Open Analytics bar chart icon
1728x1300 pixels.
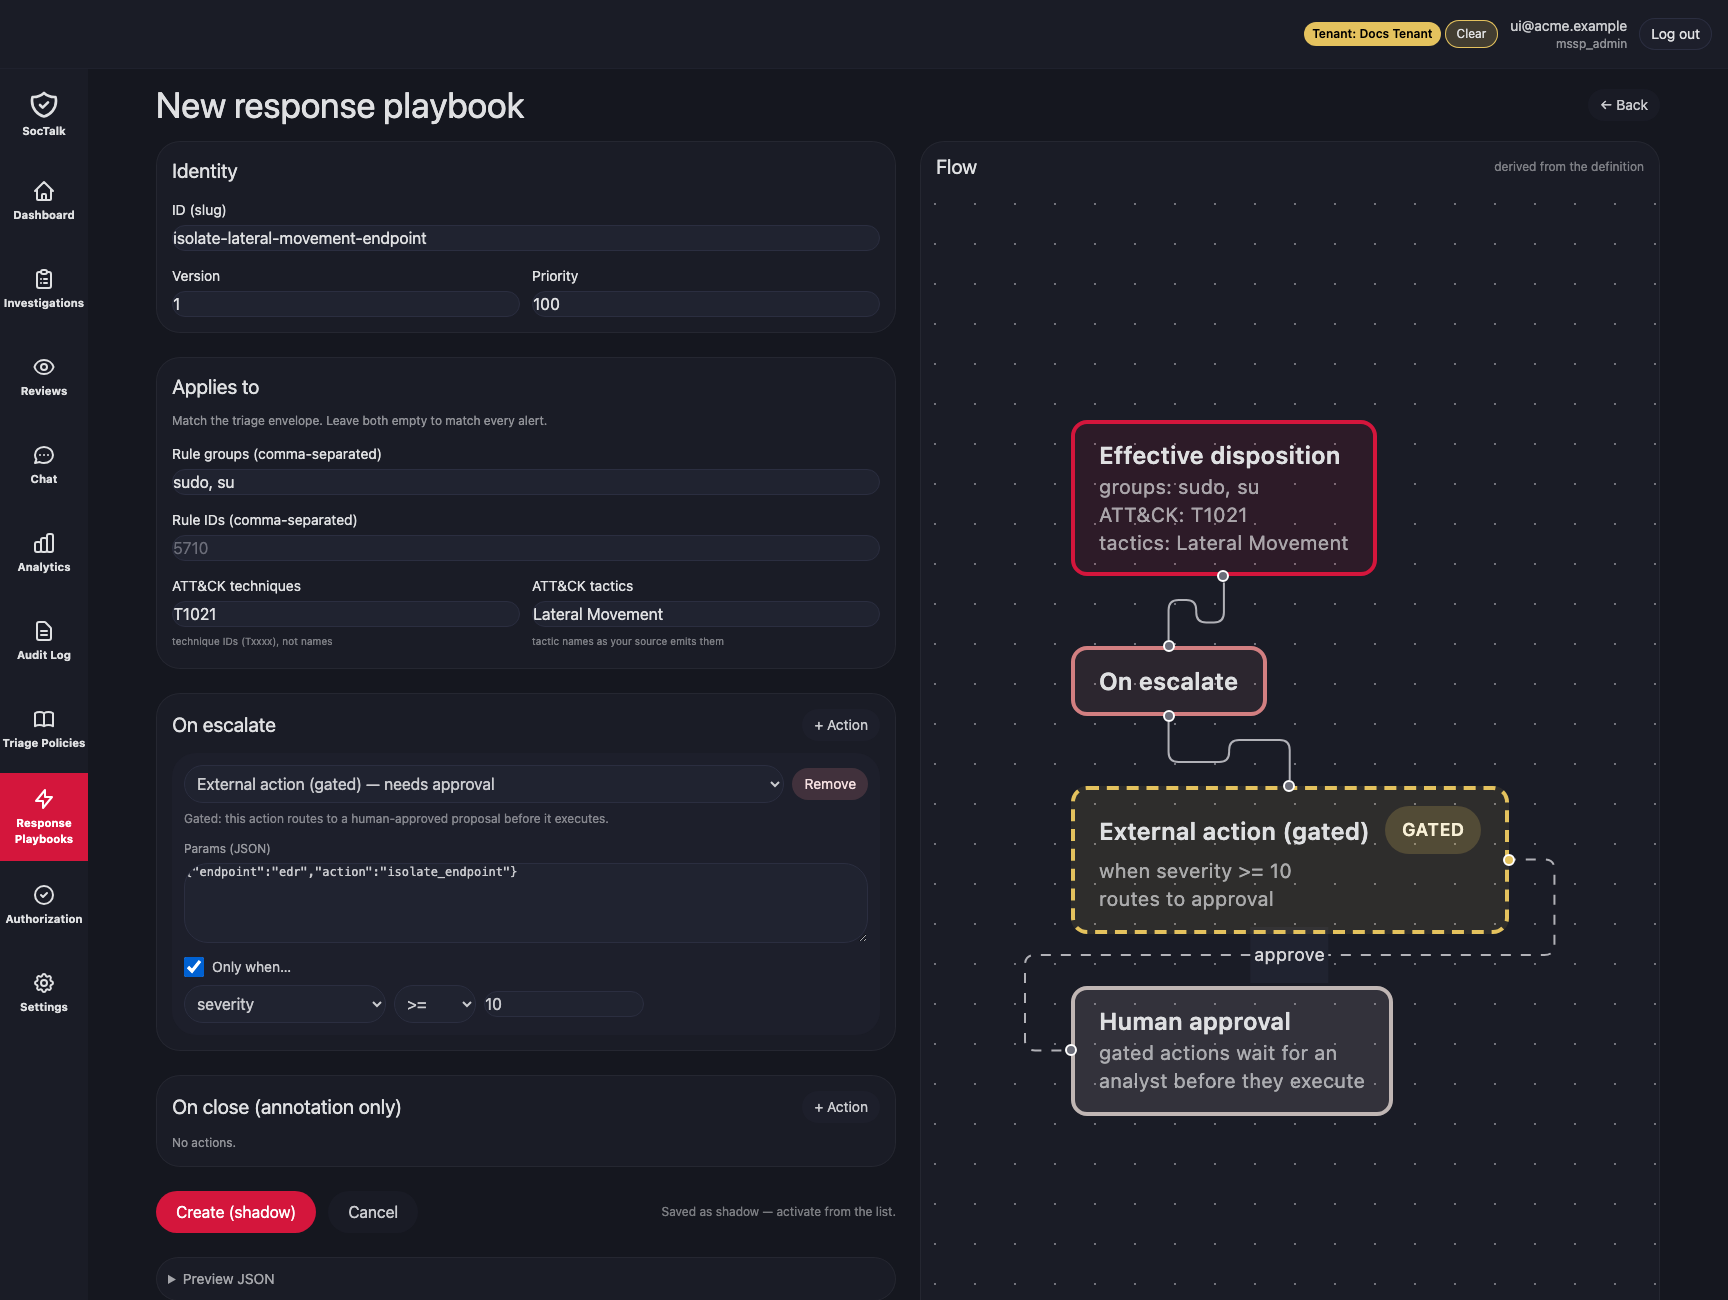pos(44,543)
